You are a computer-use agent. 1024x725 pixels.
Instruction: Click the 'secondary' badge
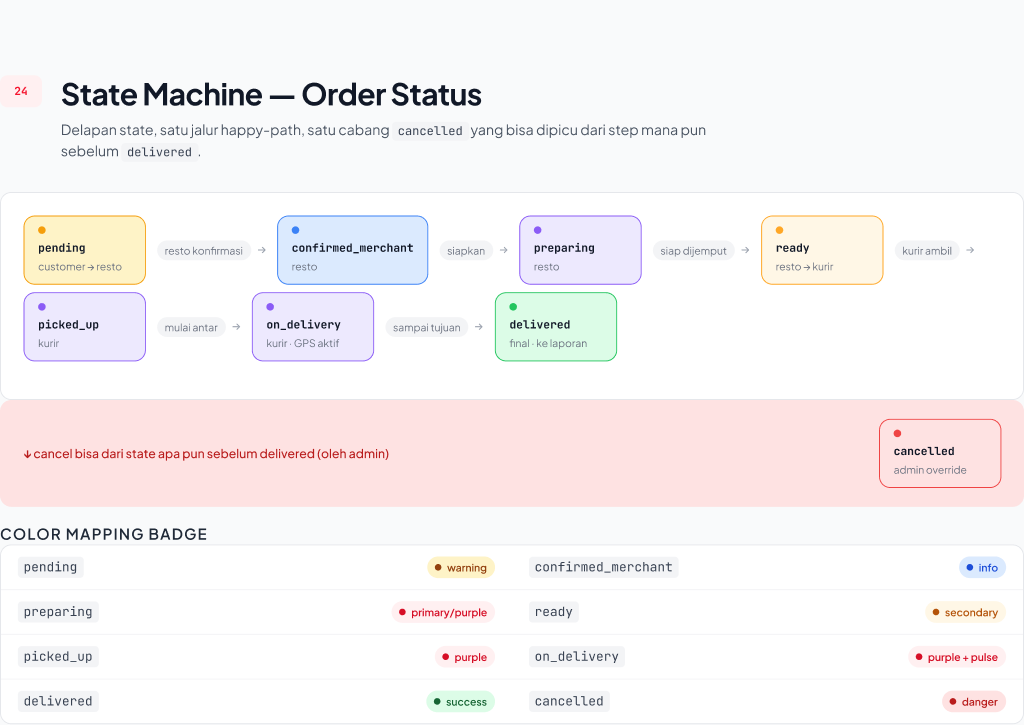pyautogui.click(x=965, y=612)
